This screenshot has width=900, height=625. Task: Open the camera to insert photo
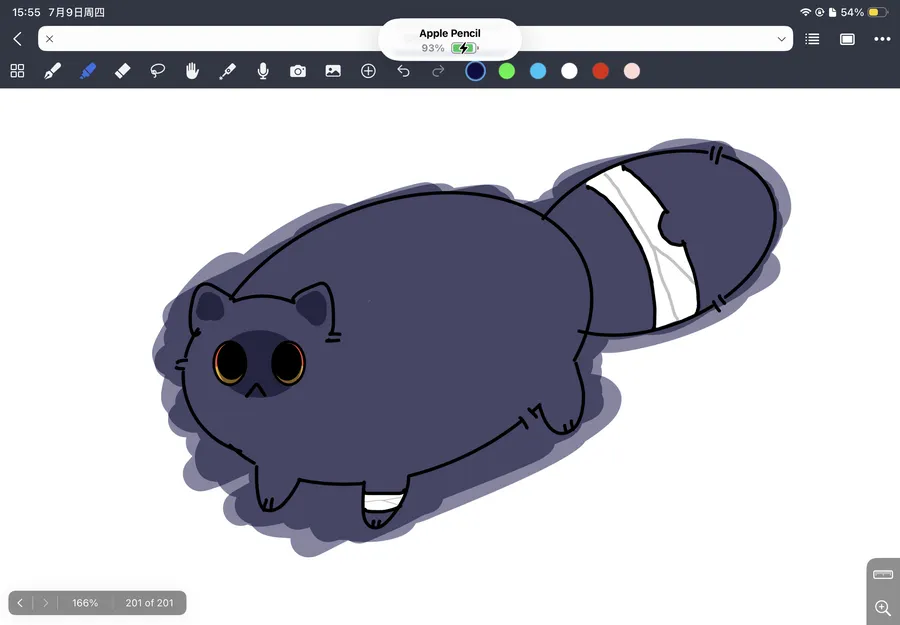(298, 71)
